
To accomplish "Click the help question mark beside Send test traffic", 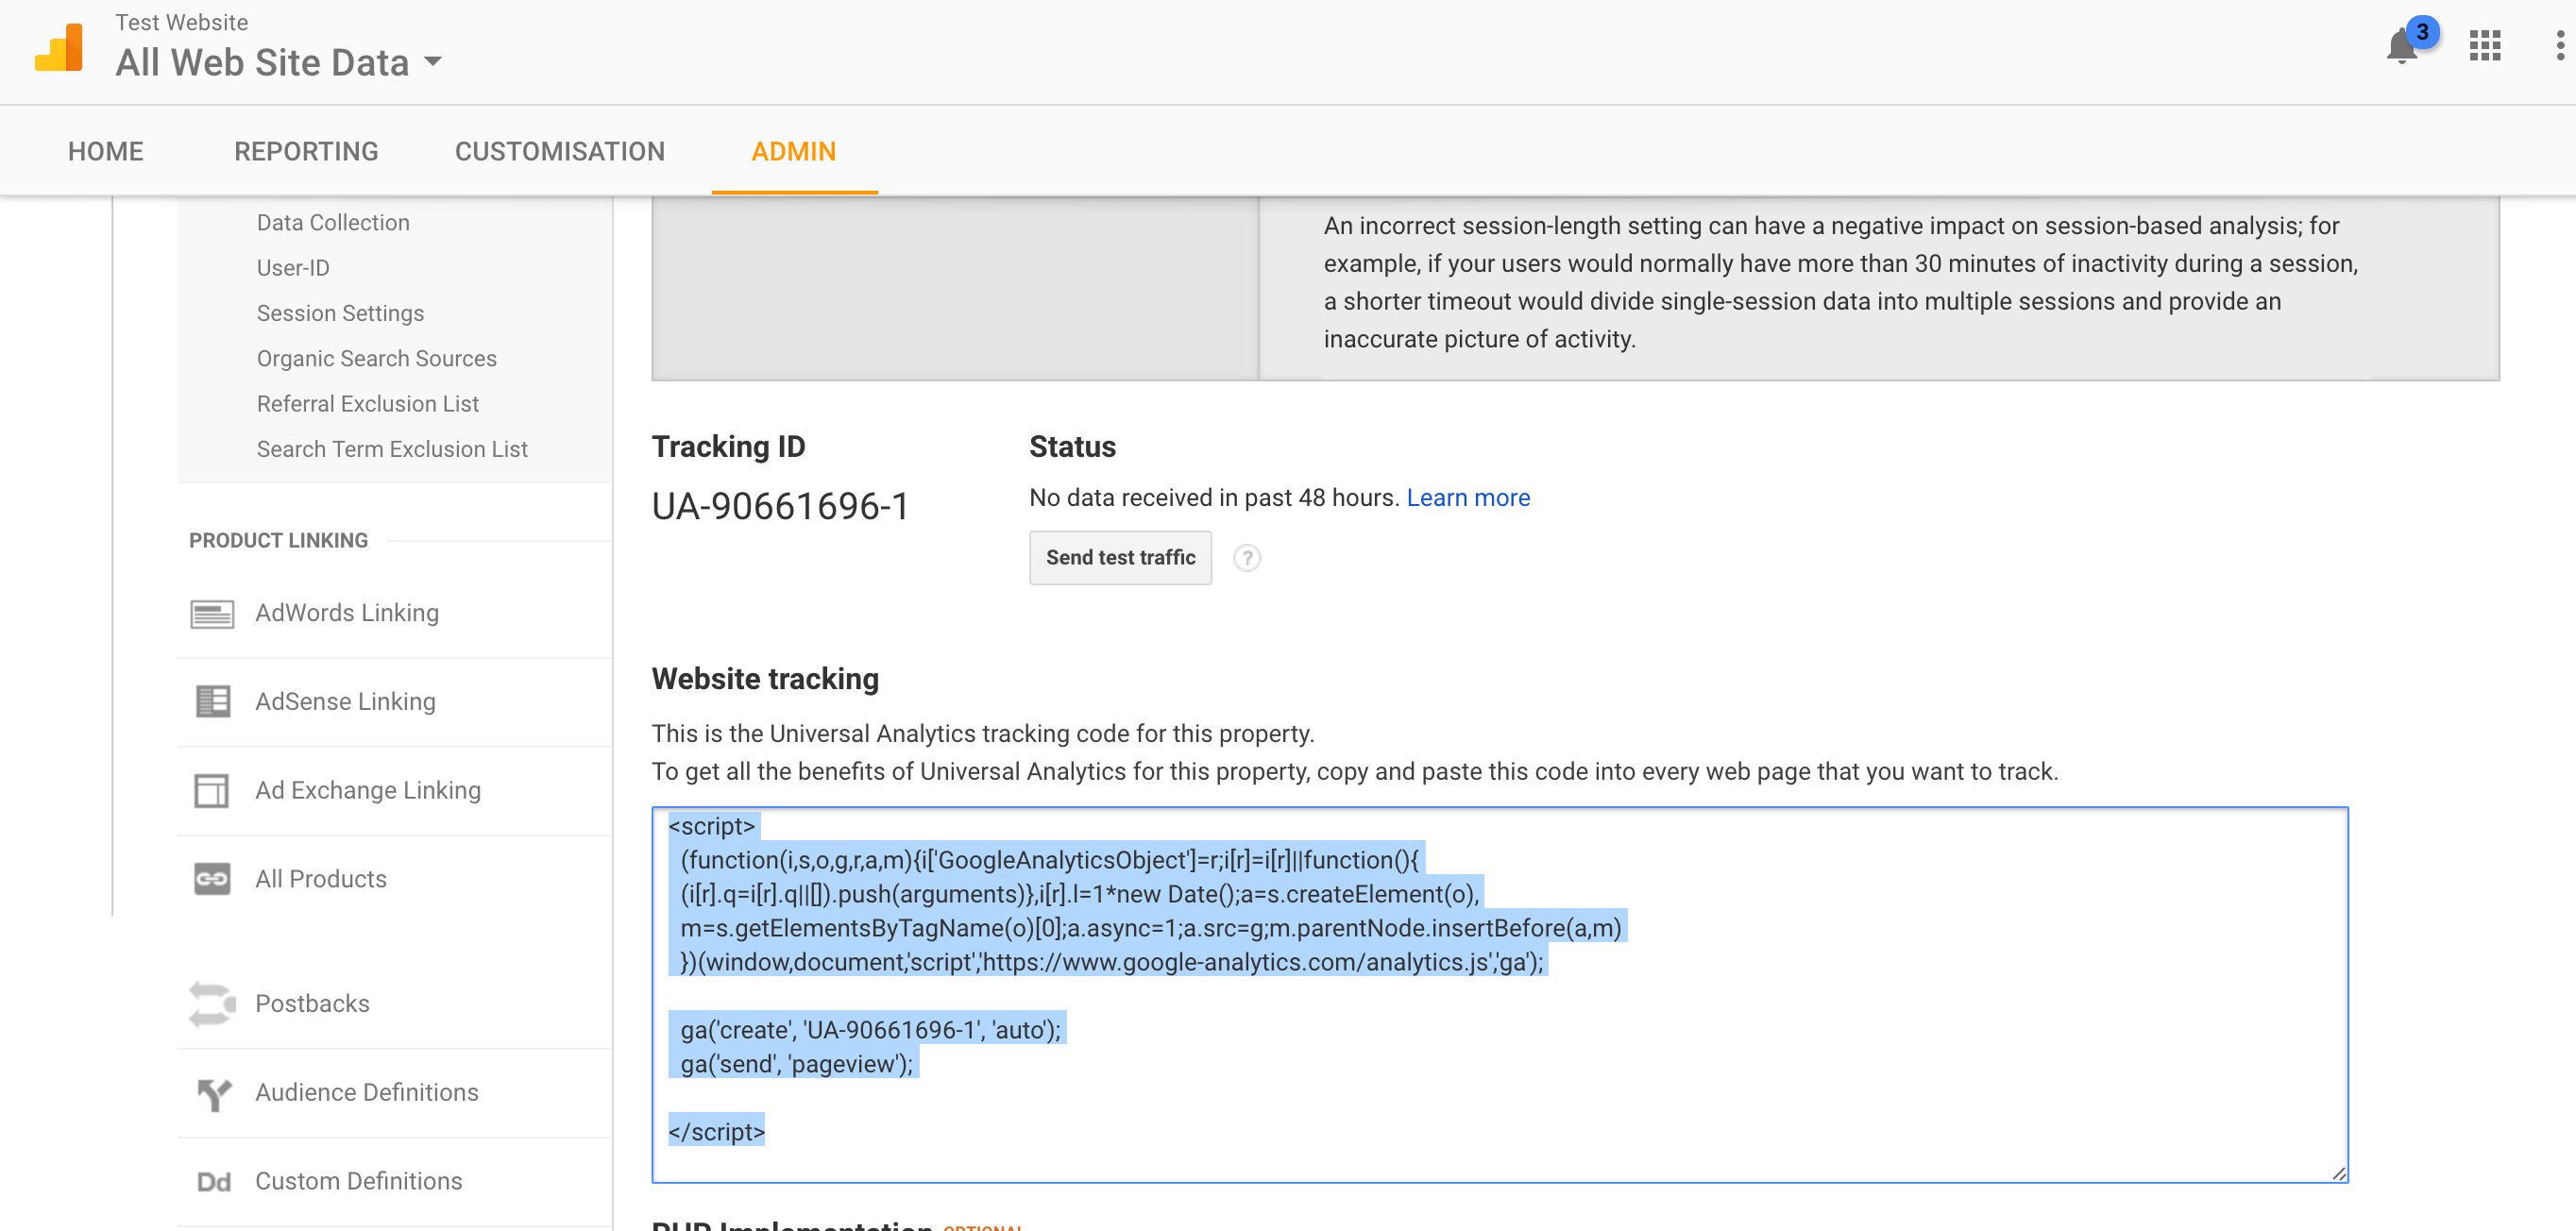I will tap(1246, 558).
